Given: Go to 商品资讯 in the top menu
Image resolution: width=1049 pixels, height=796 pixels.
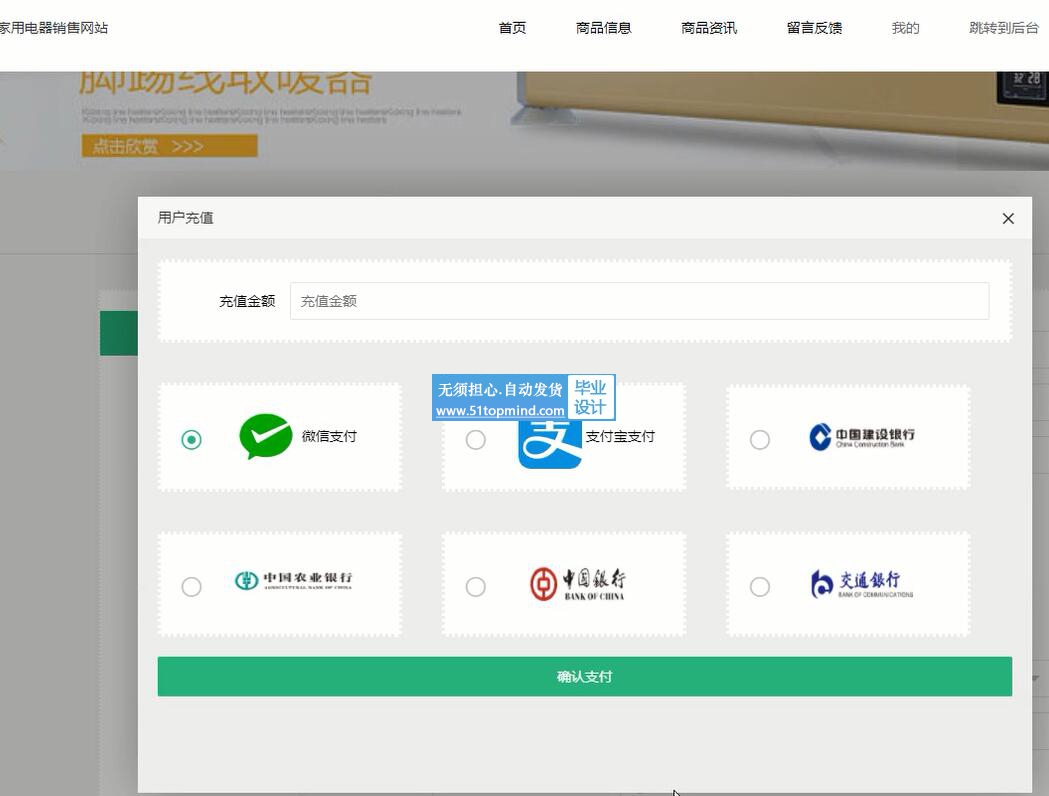Looking at the screenshot, I should pos(709,28).
